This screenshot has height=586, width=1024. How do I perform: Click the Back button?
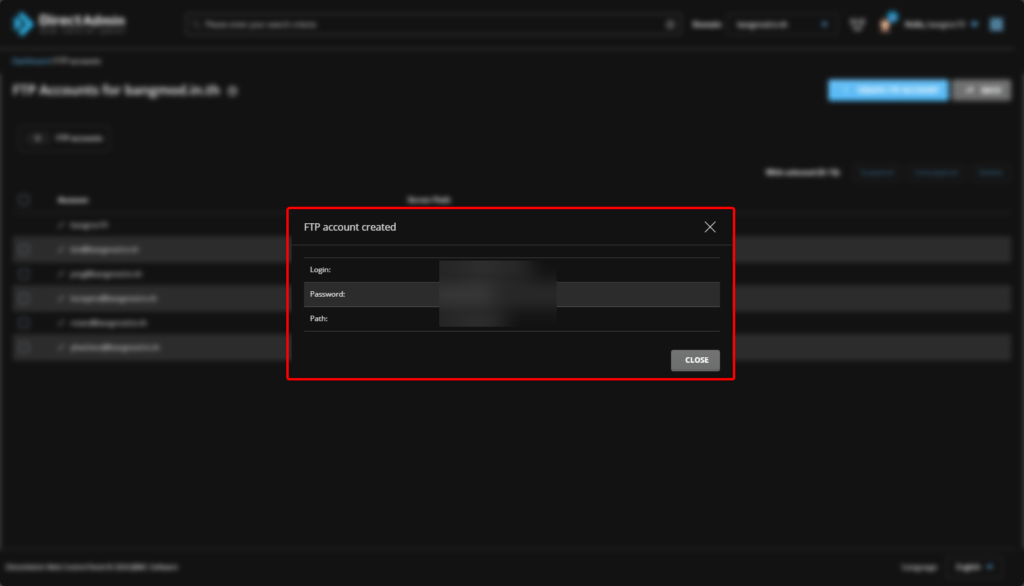click(981, 90)
